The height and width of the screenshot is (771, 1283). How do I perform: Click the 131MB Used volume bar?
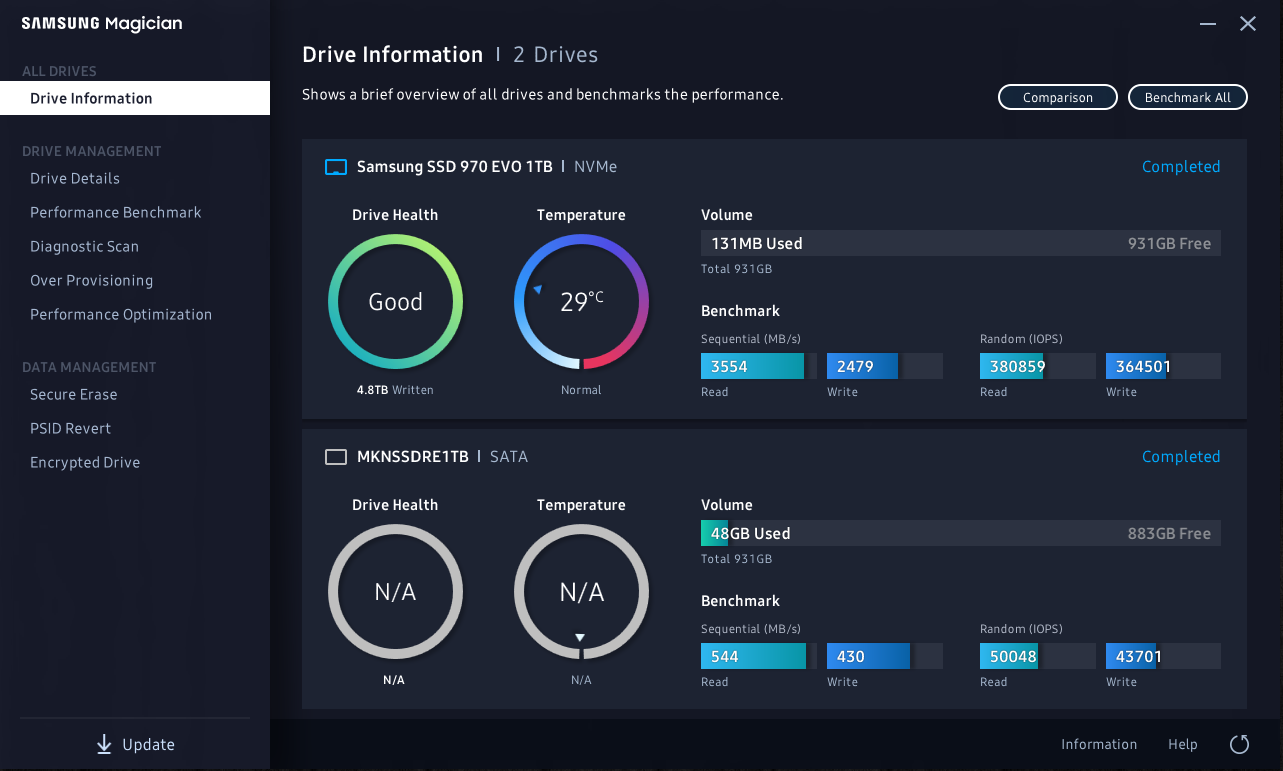tap(961, 243)
